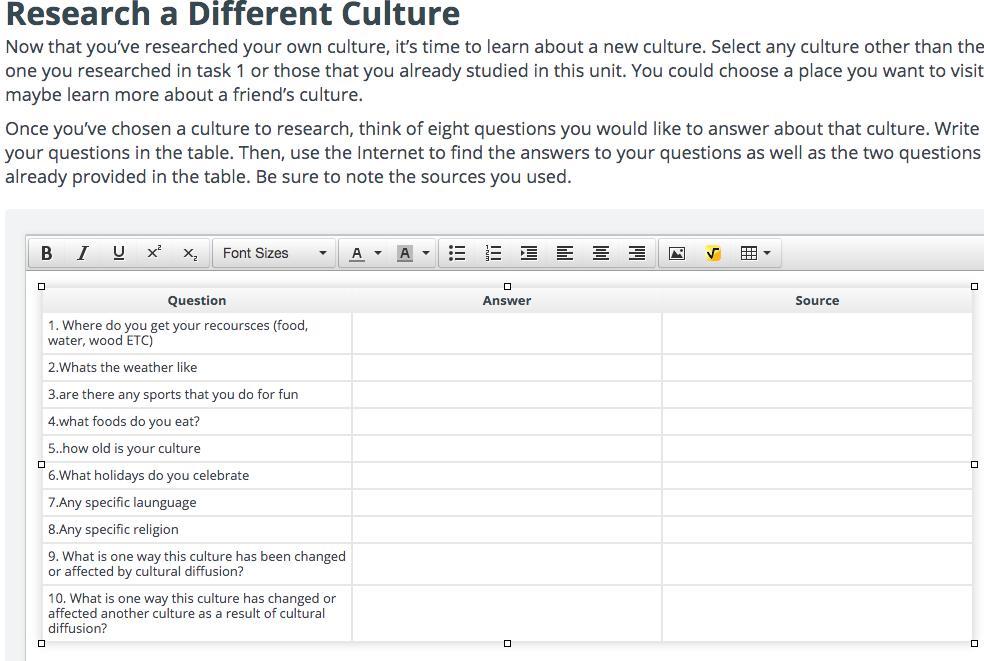
Task: Align text to the left
Action: tap(565, 253)
